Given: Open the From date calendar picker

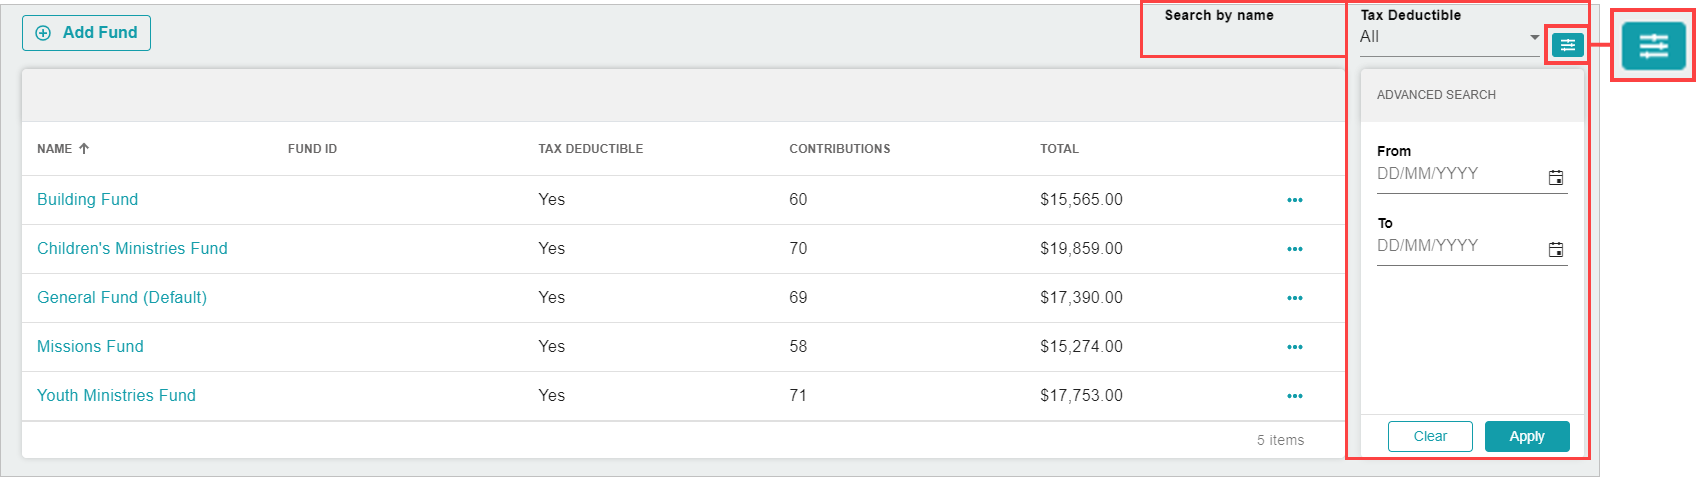Looking at the screenshot, I should pyautogui.click(x=1556, y=178).
